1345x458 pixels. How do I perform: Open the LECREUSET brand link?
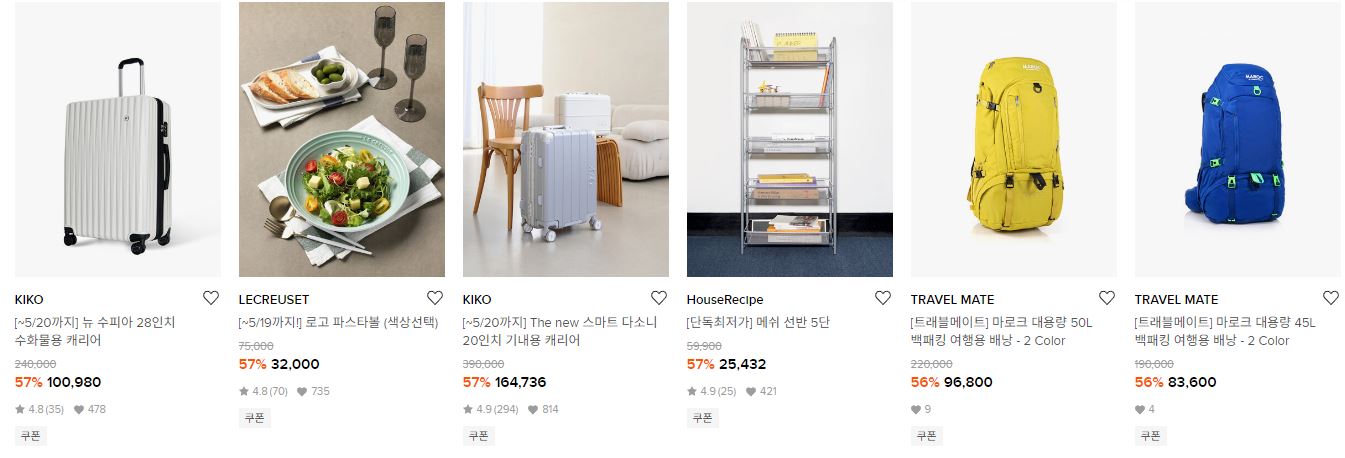click(274, 300)
